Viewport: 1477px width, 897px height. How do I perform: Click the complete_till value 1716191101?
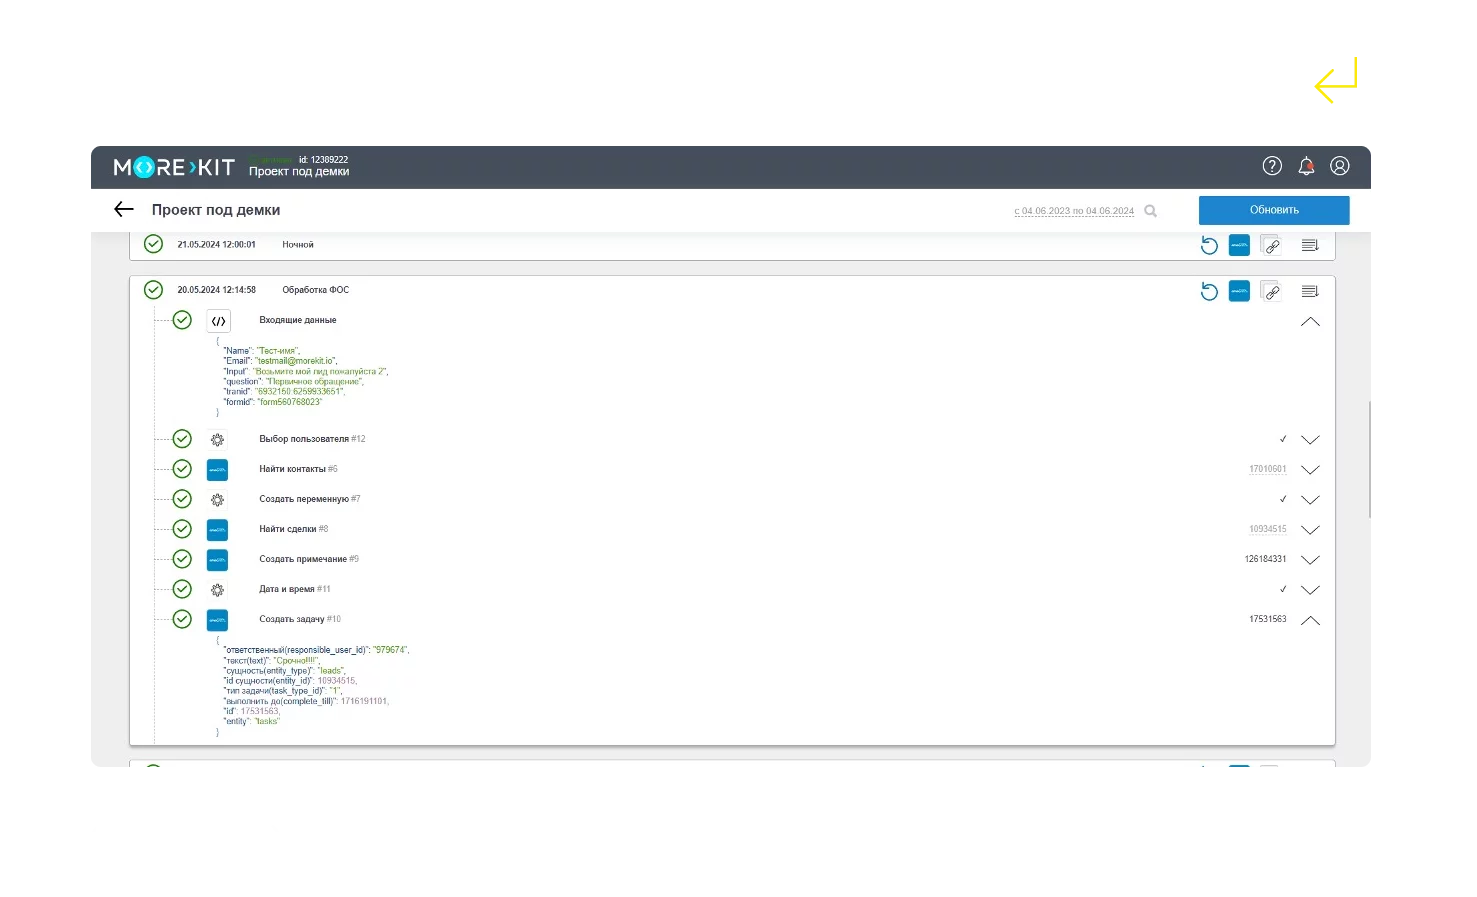(364, 701)
